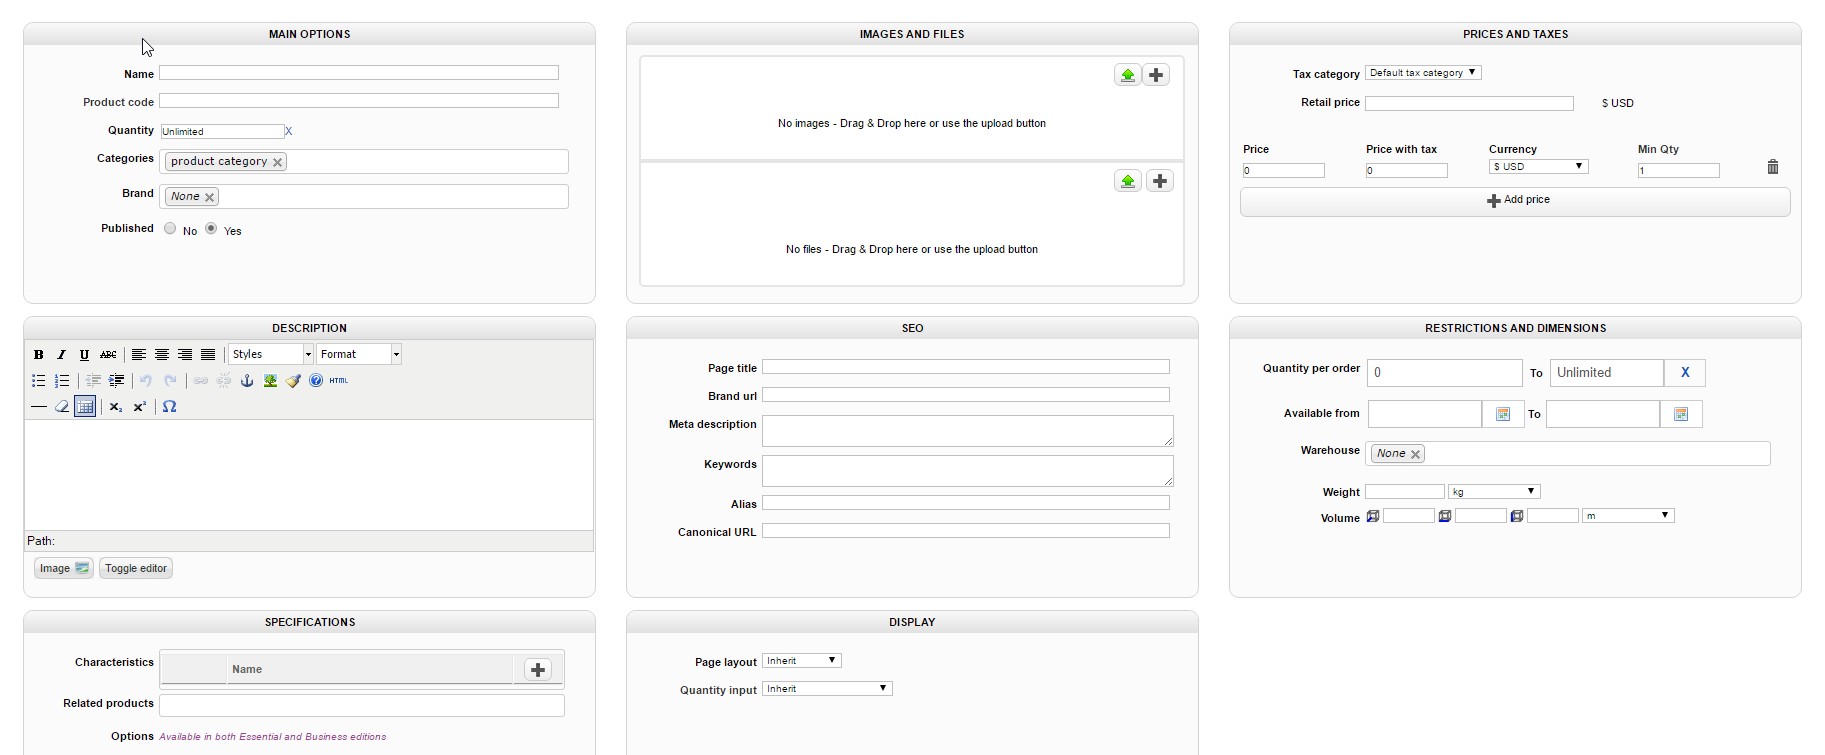Image resolution: width=1825 pixels, height=755 pixels.
Task: Set Published to No
Action: (x=170, y=228)
